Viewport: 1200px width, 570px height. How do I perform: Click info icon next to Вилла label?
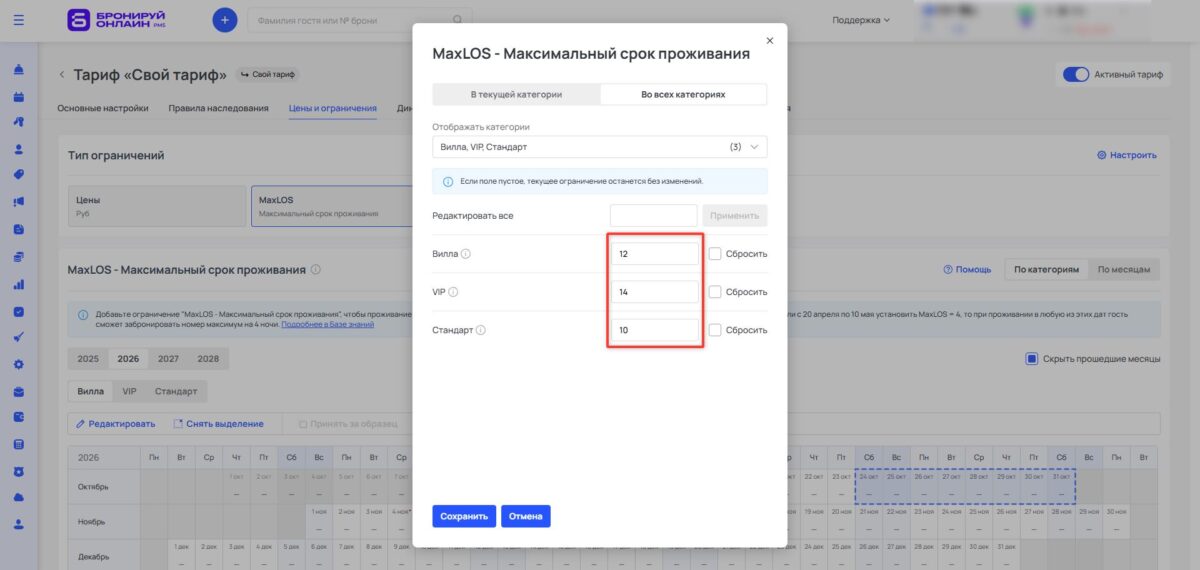coord(466,254)
